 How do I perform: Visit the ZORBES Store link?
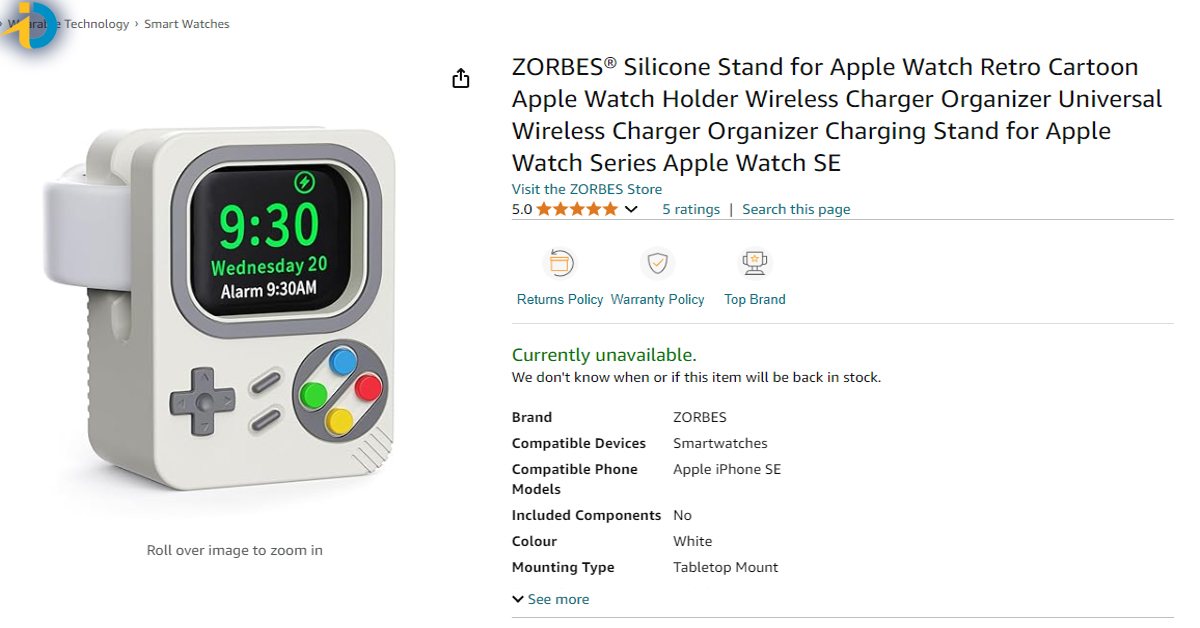pos(586,189)
